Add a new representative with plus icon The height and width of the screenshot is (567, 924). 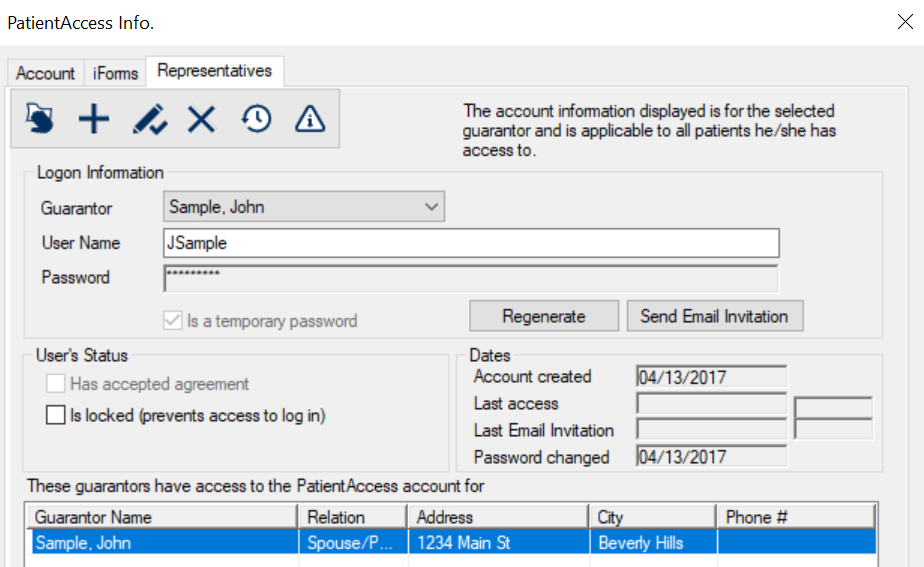pos(94,119)
